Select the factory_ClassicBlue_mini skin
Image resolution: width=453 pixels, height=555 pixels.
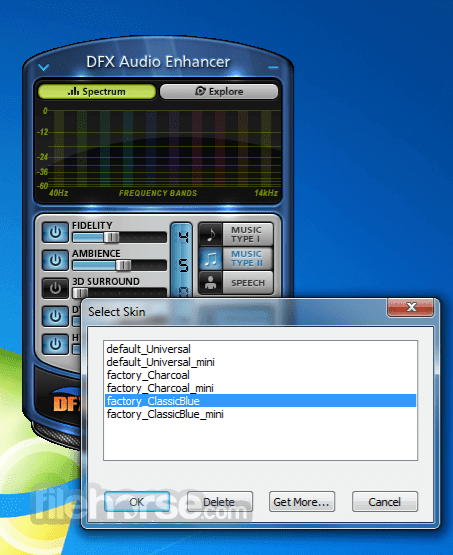(x=260, y=414)
